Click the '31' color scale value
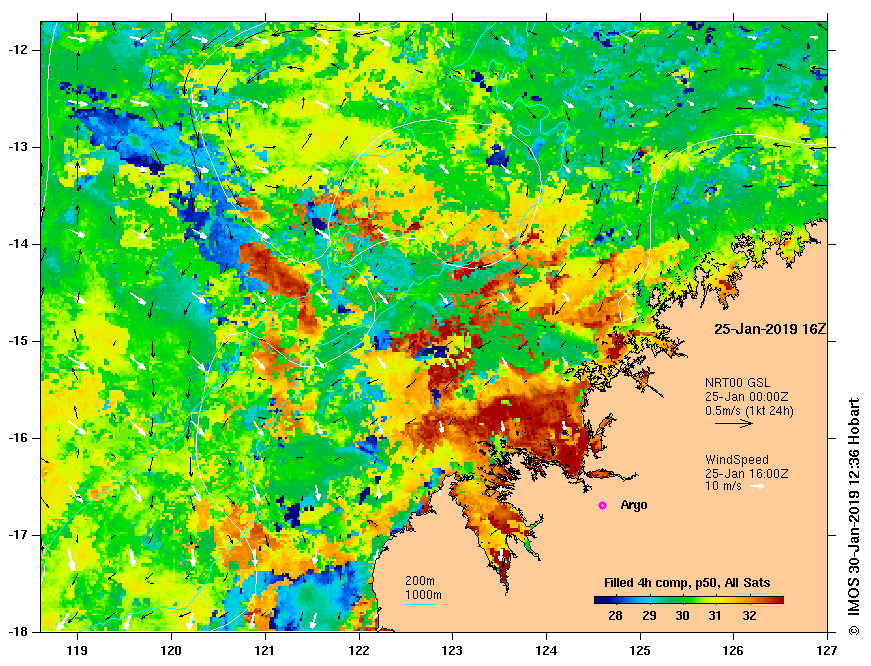 click(x=715, y=615)
